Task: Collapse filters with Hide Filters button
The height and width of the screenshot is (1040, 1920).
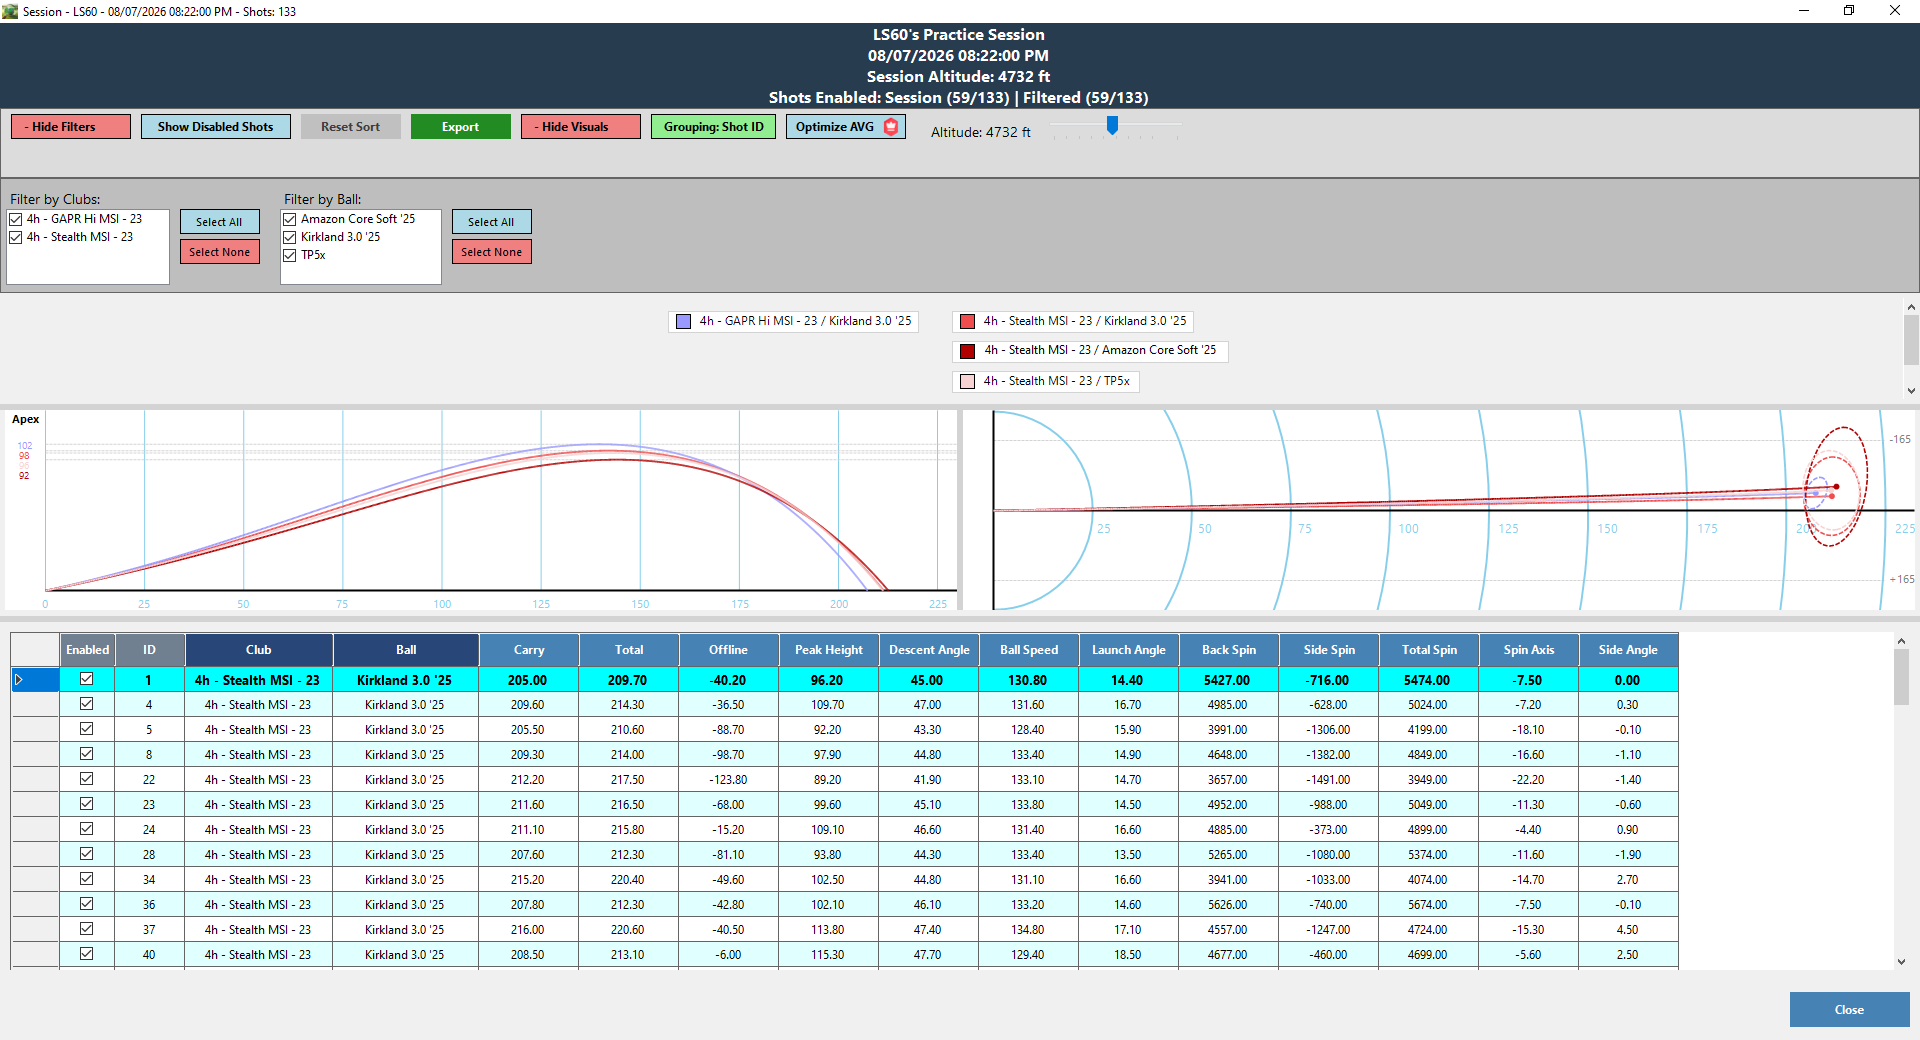Action: click(71, 126)
